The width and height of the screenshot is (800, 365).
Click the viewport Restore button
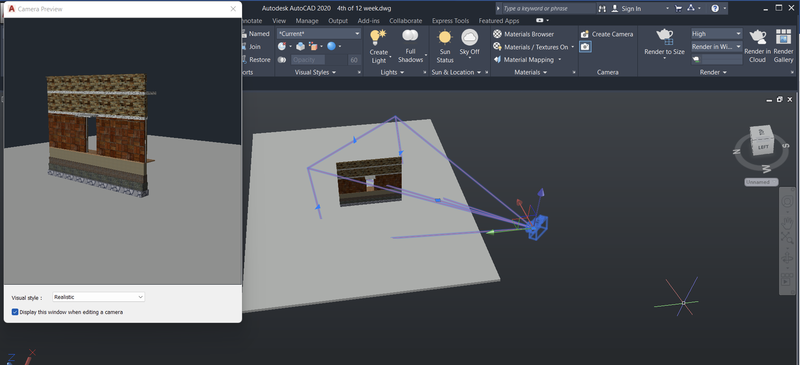(257, 59)
